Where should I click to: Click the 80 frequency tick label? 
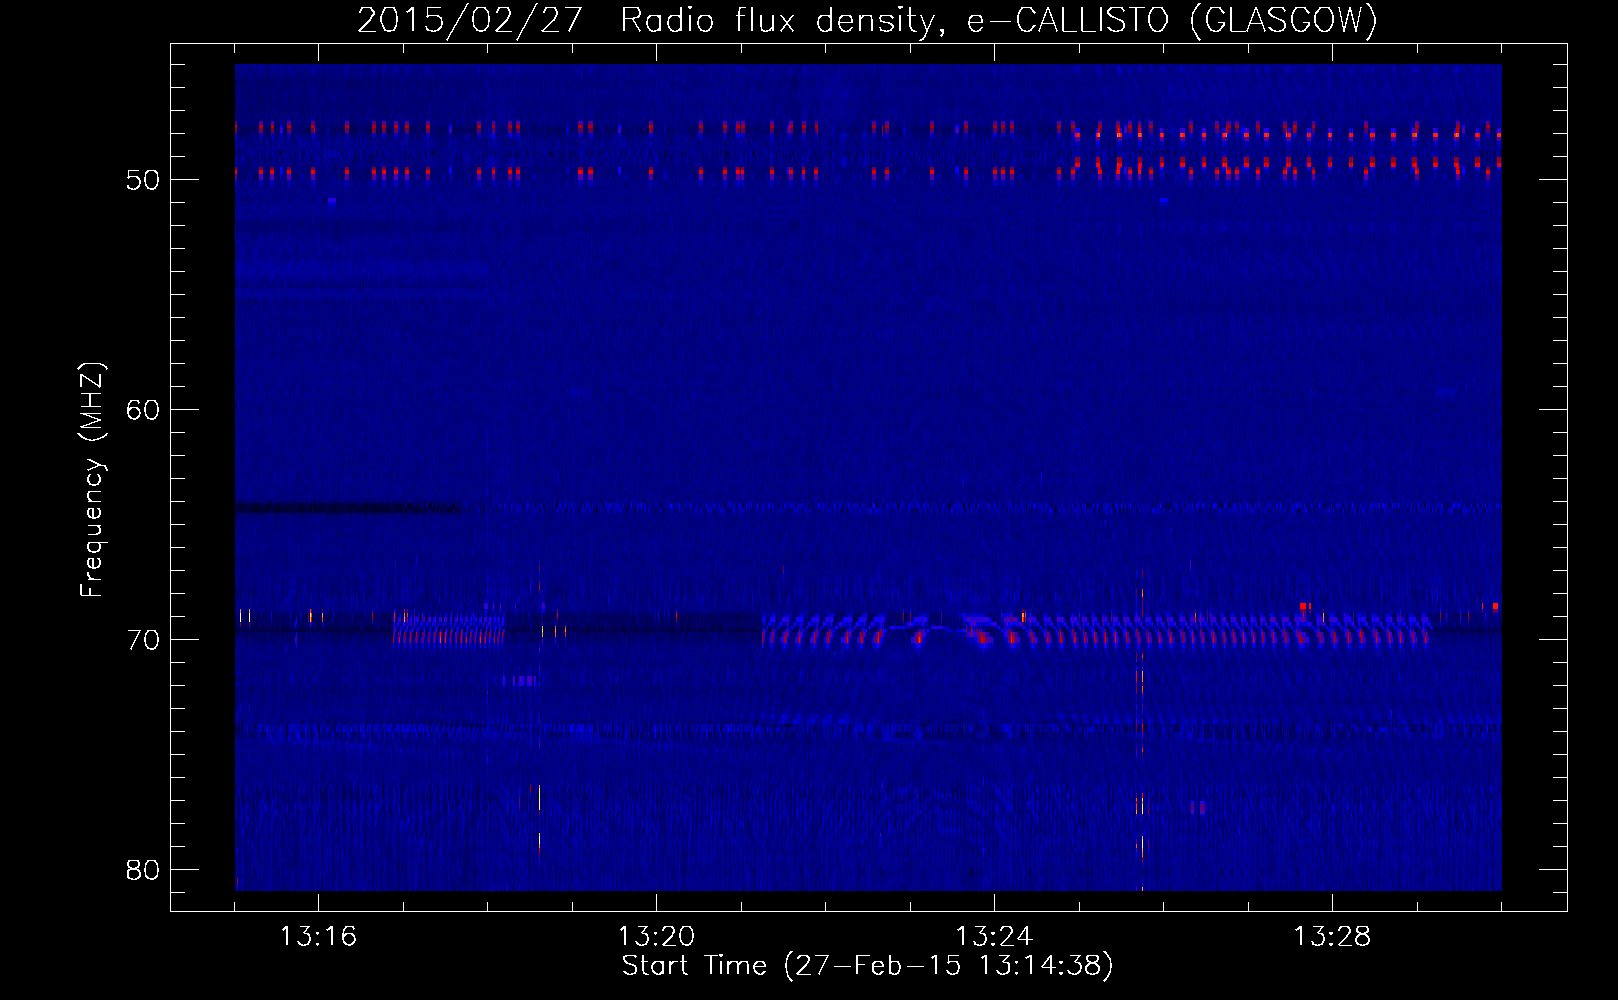pos(143,870)
